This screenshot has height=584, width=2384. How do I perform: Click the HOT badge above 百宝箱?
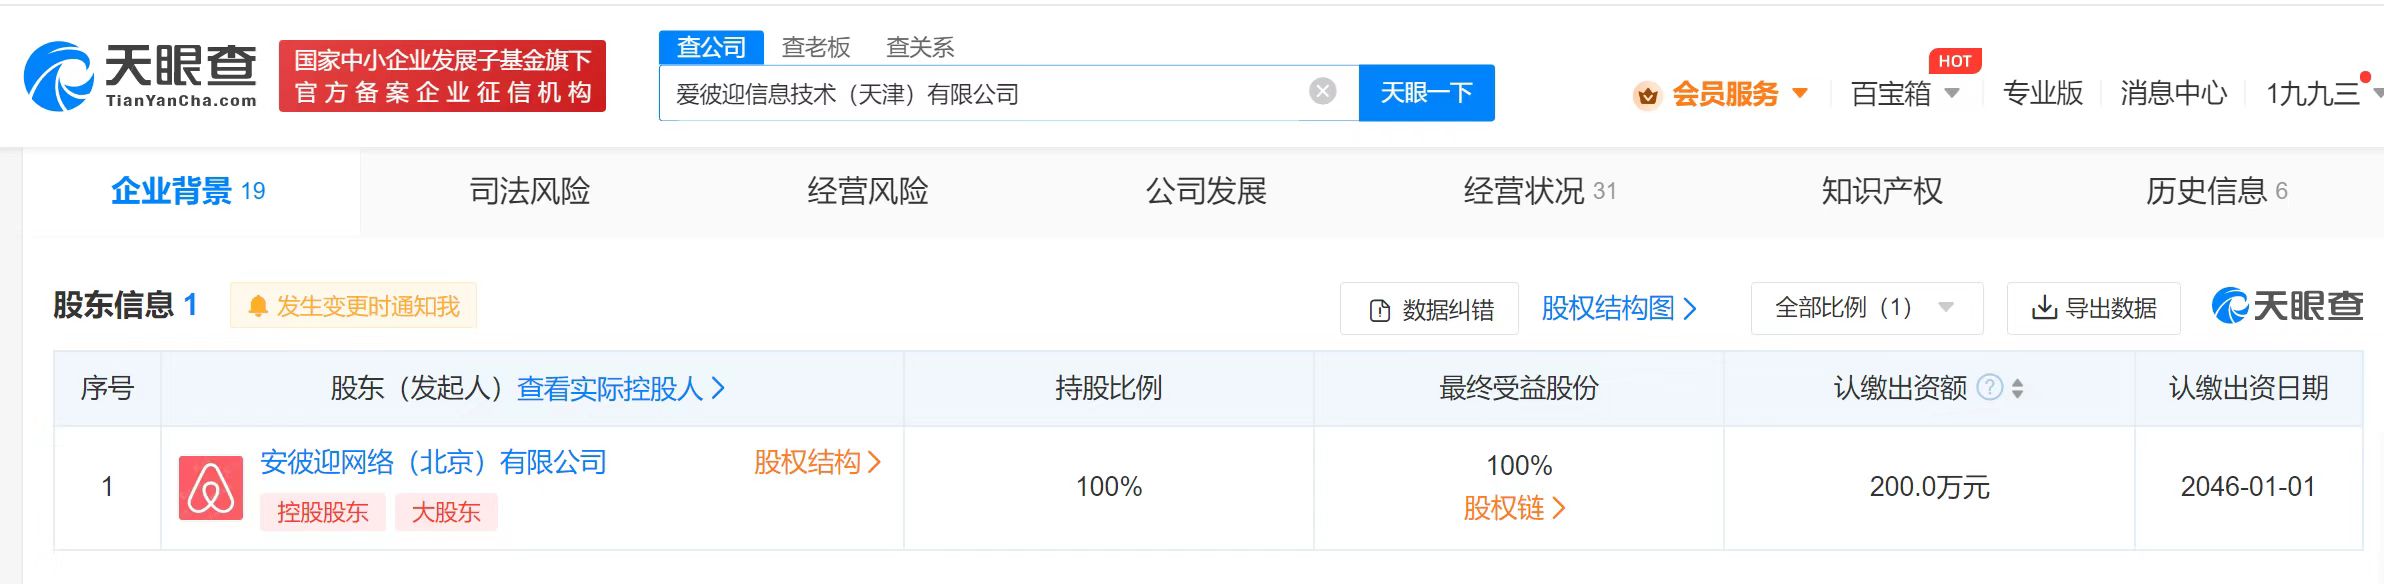tap(1954, 61)
